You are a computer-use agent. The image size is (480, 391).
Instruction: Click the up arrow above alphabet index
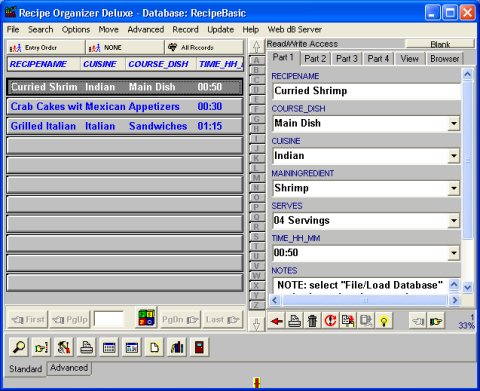point(256,47)
